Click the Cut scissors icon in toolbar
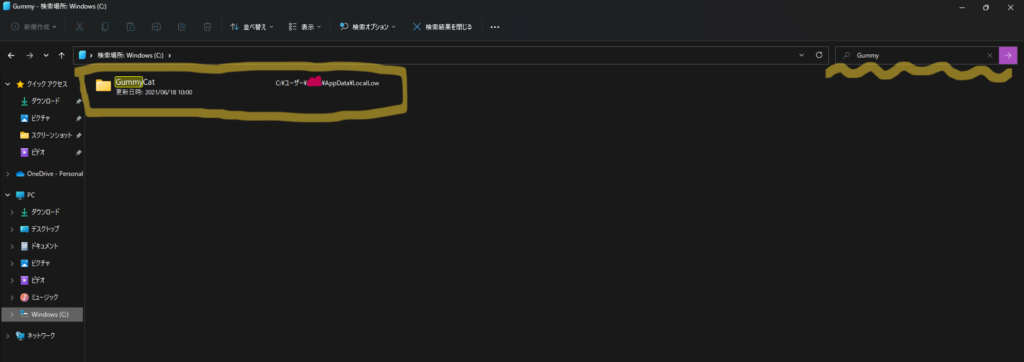The width and height of the screenshot is (1024, 362). coord(79,27)
